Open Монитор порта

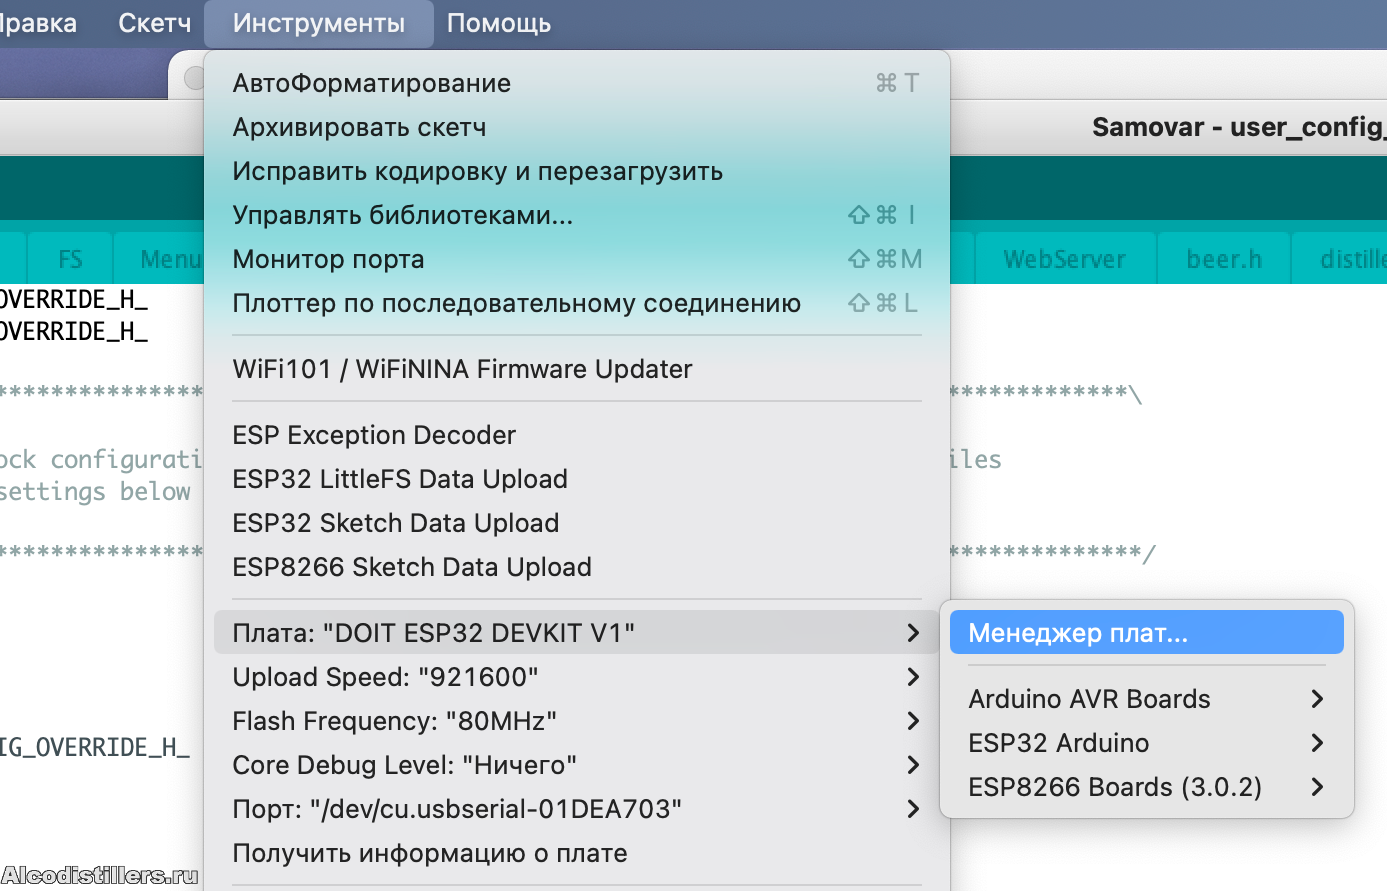[x=576, y=259]
